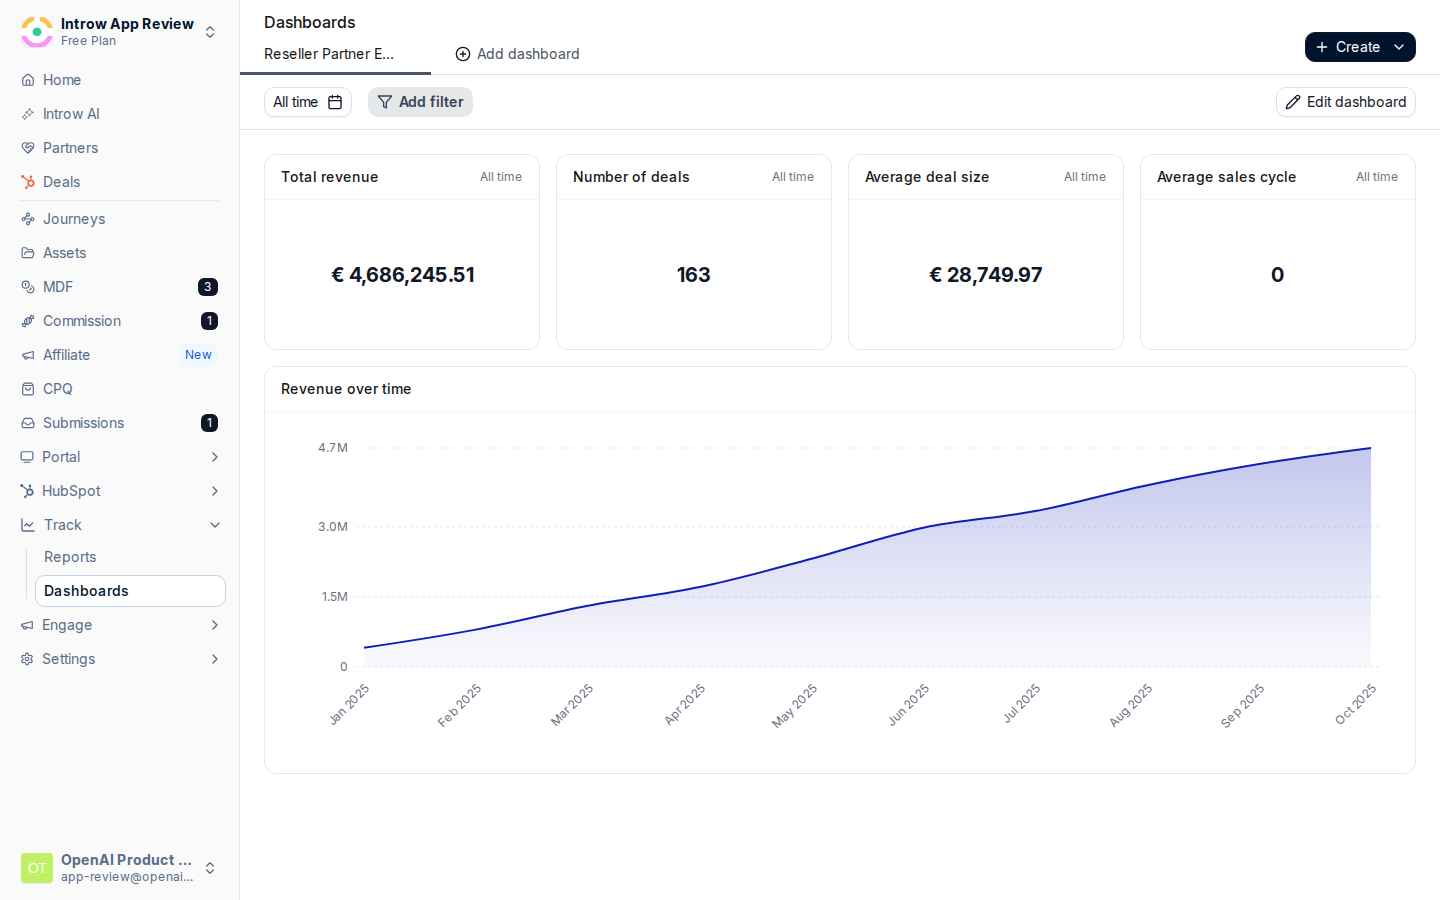Click the All time text in date filter
The image size is (1440, 900).
point(295,102)
